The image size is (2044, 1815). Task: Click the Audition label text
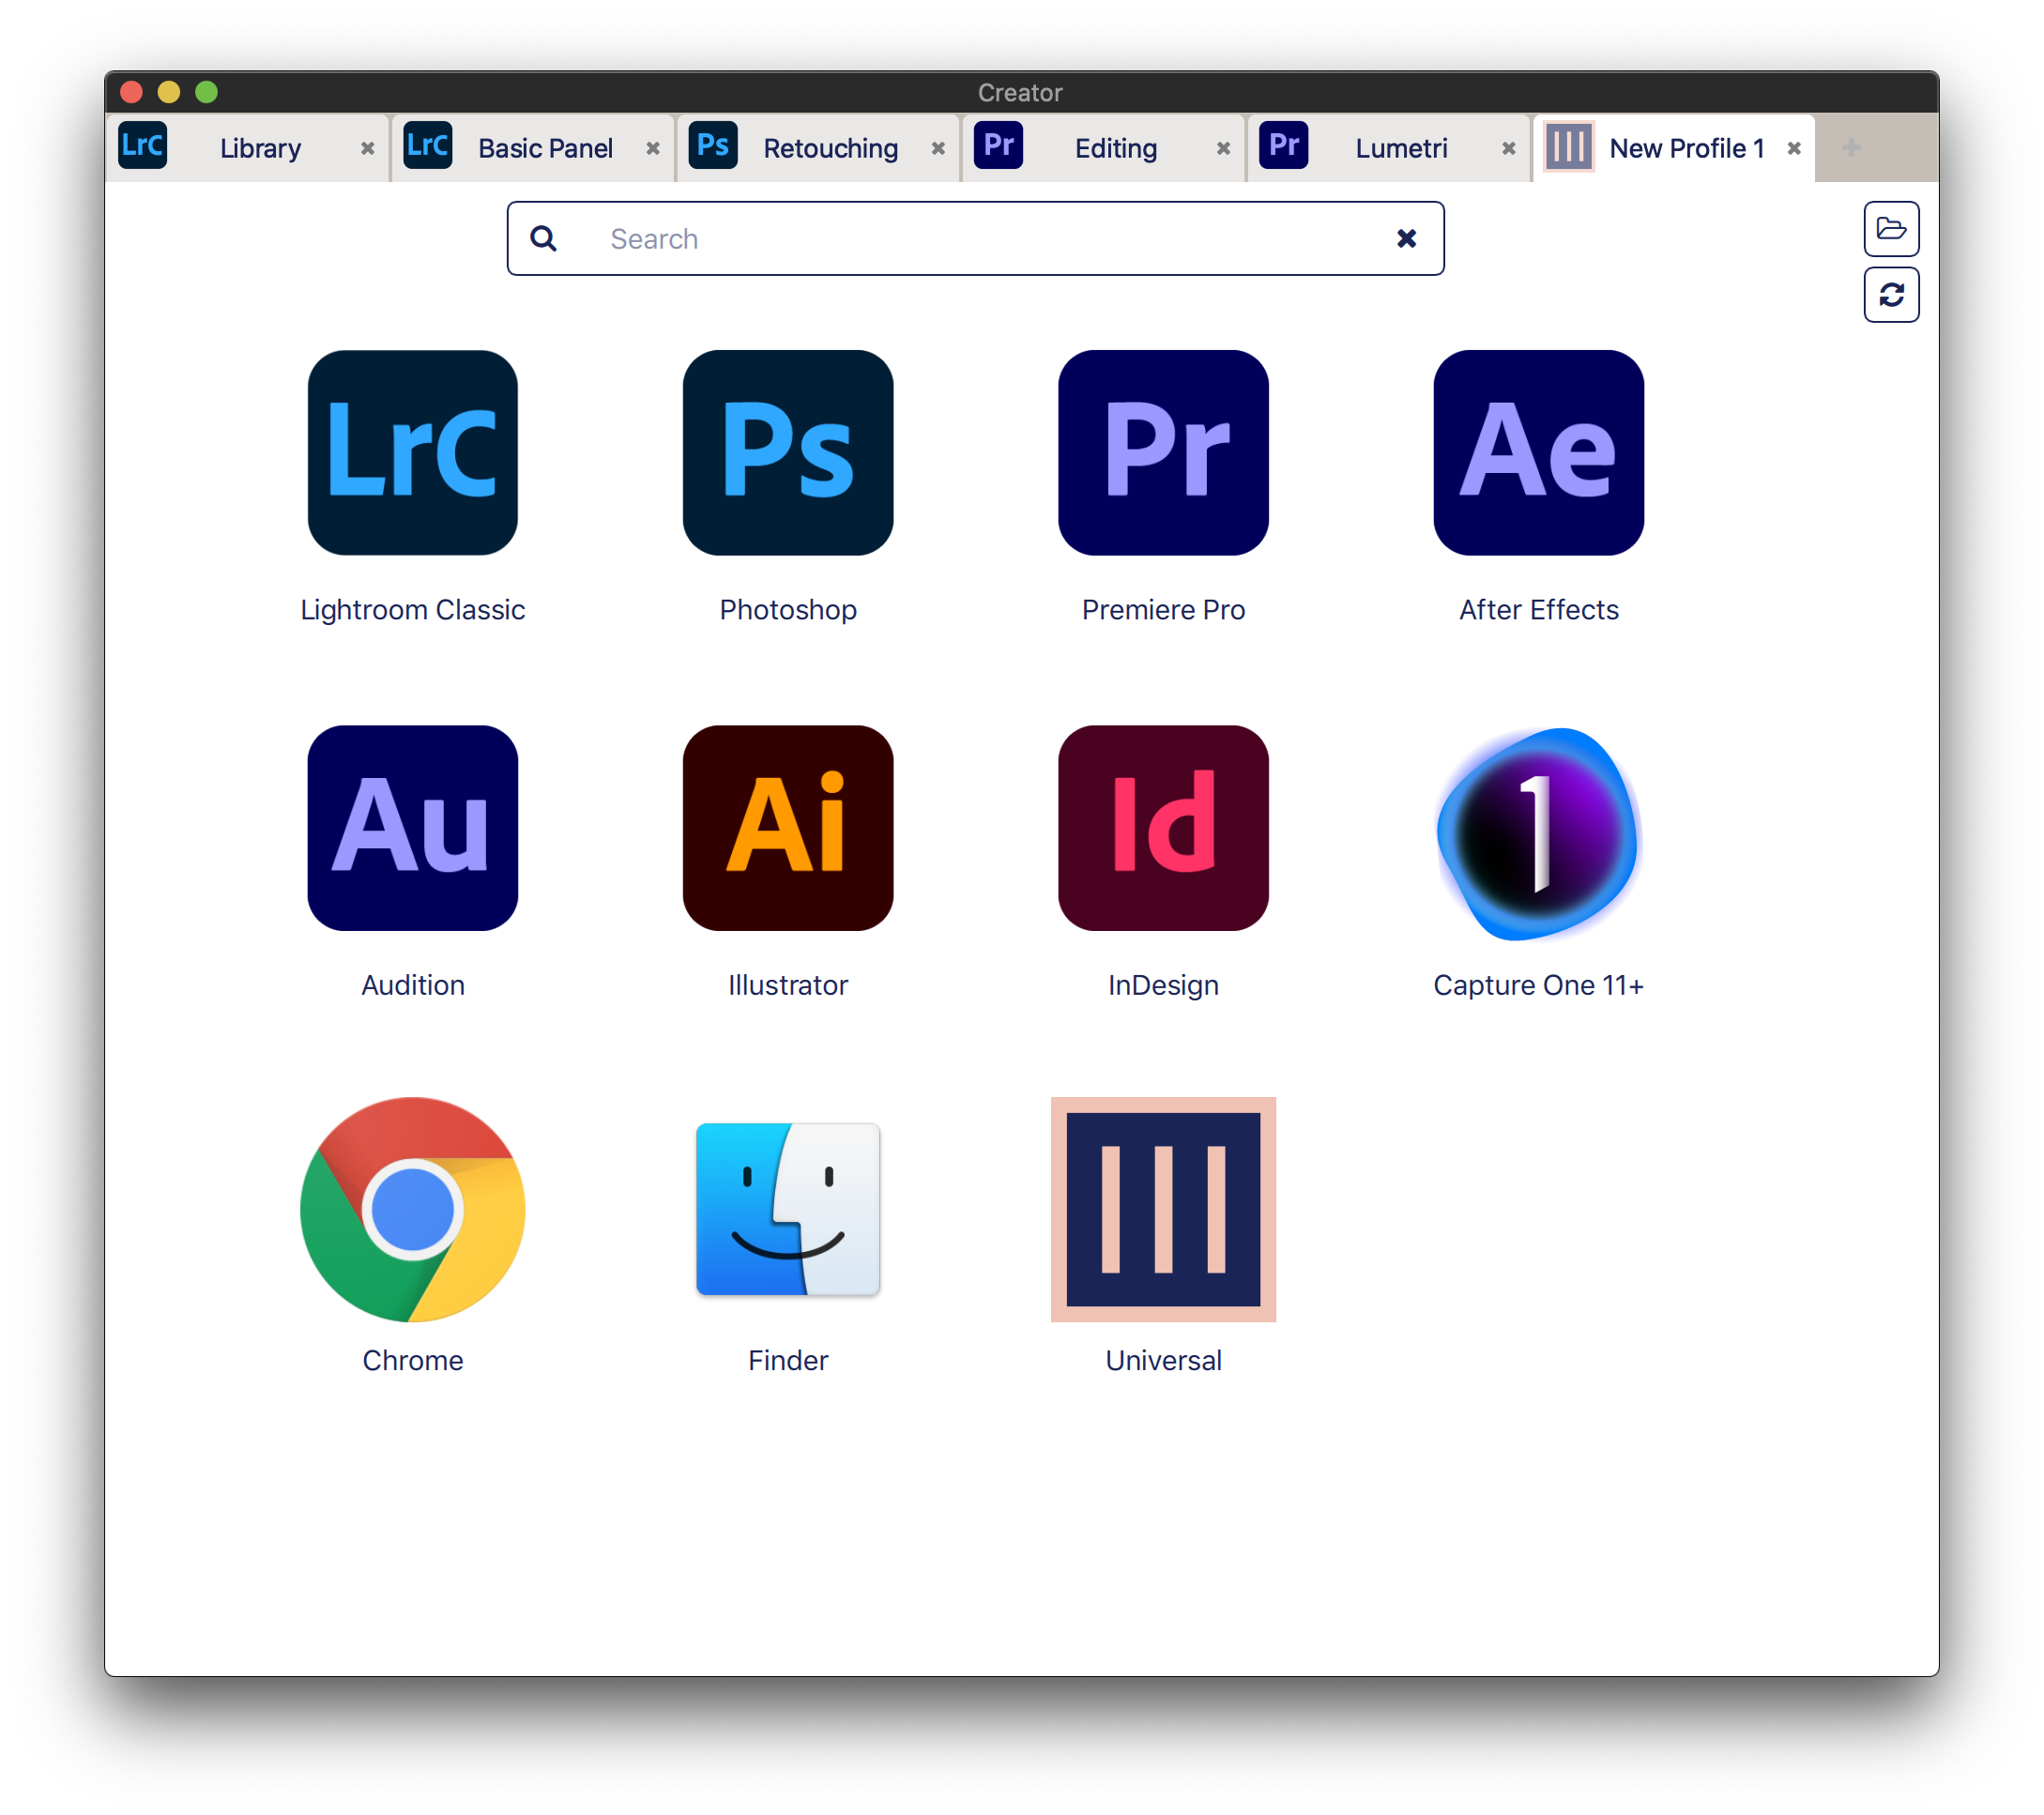pyautogui.click(x=412, y=985)
